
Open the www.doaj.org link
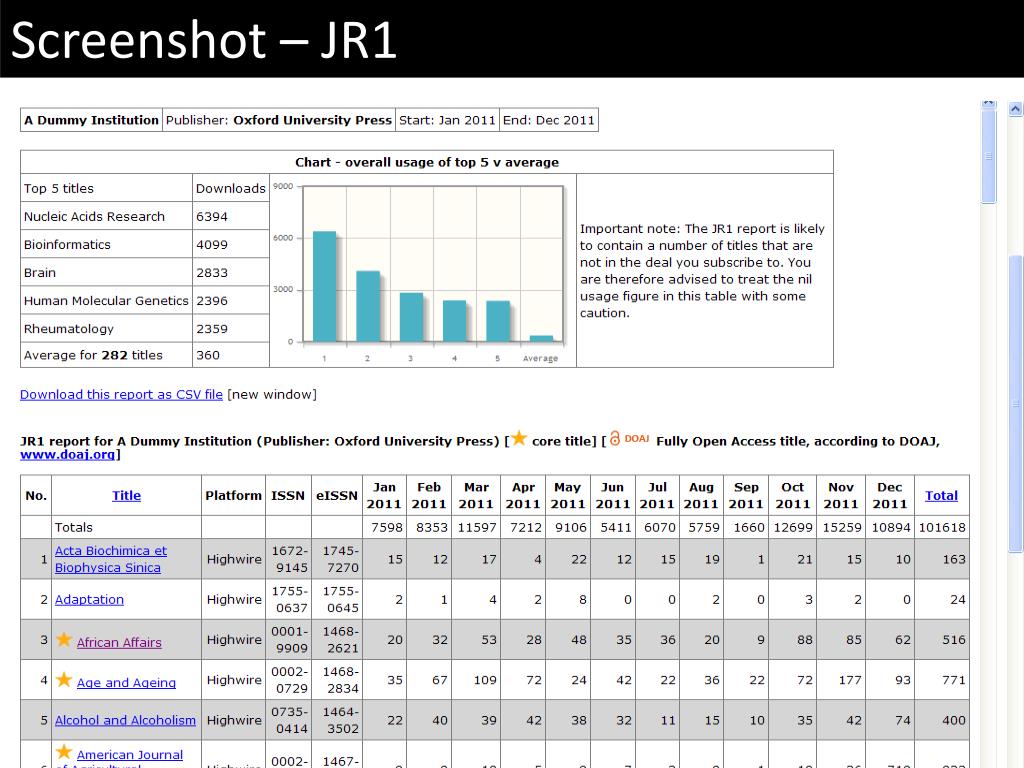click(x=67, y=455)
